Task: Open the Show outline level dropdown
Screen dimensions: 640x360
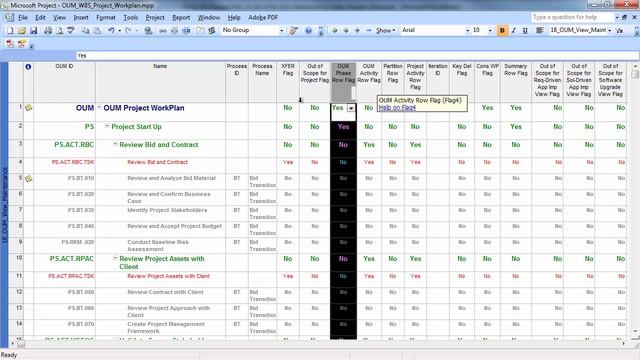Action: 386,31
